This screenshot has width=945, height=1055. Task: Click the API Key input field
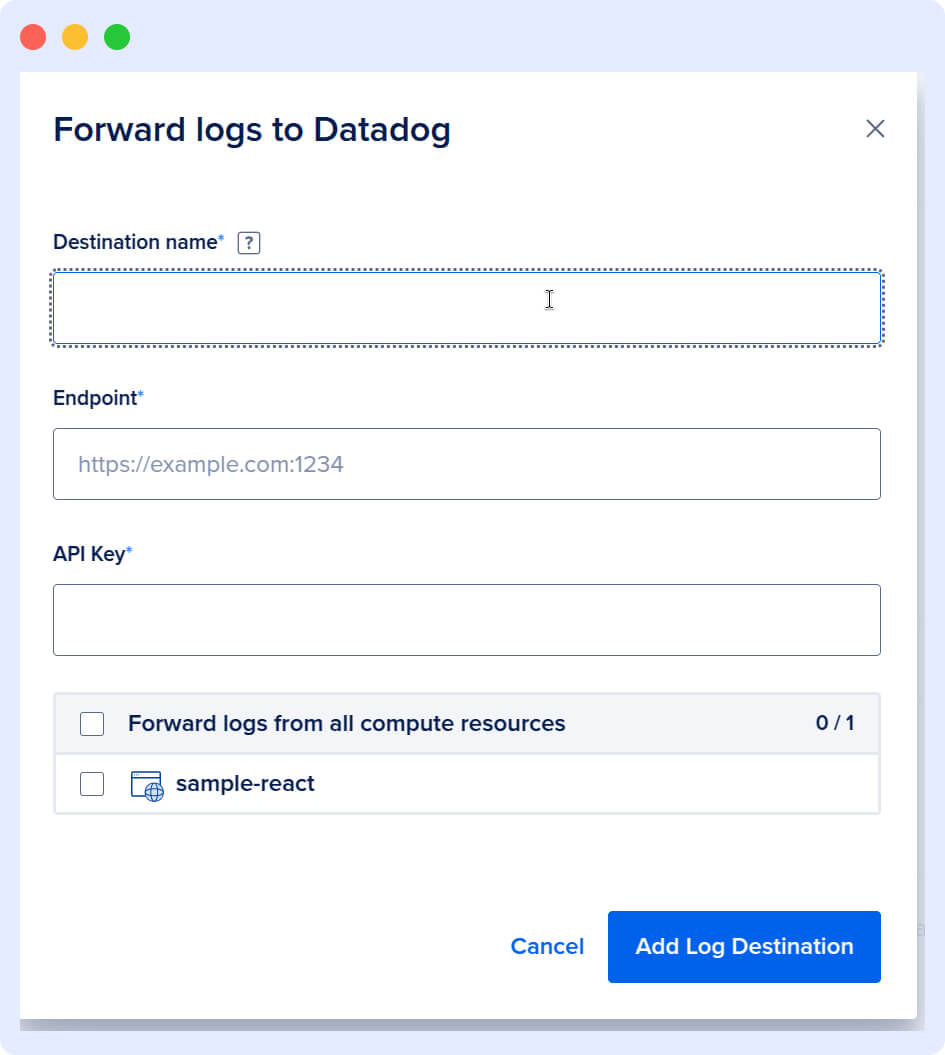[466, 619]
